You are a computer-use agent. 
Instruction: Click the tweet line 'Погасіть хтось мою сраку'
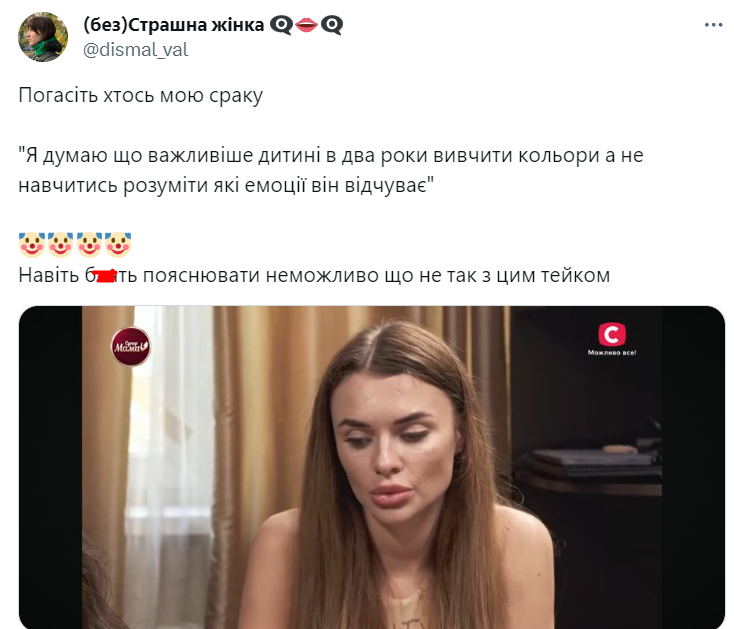click(x=140, y=95)
